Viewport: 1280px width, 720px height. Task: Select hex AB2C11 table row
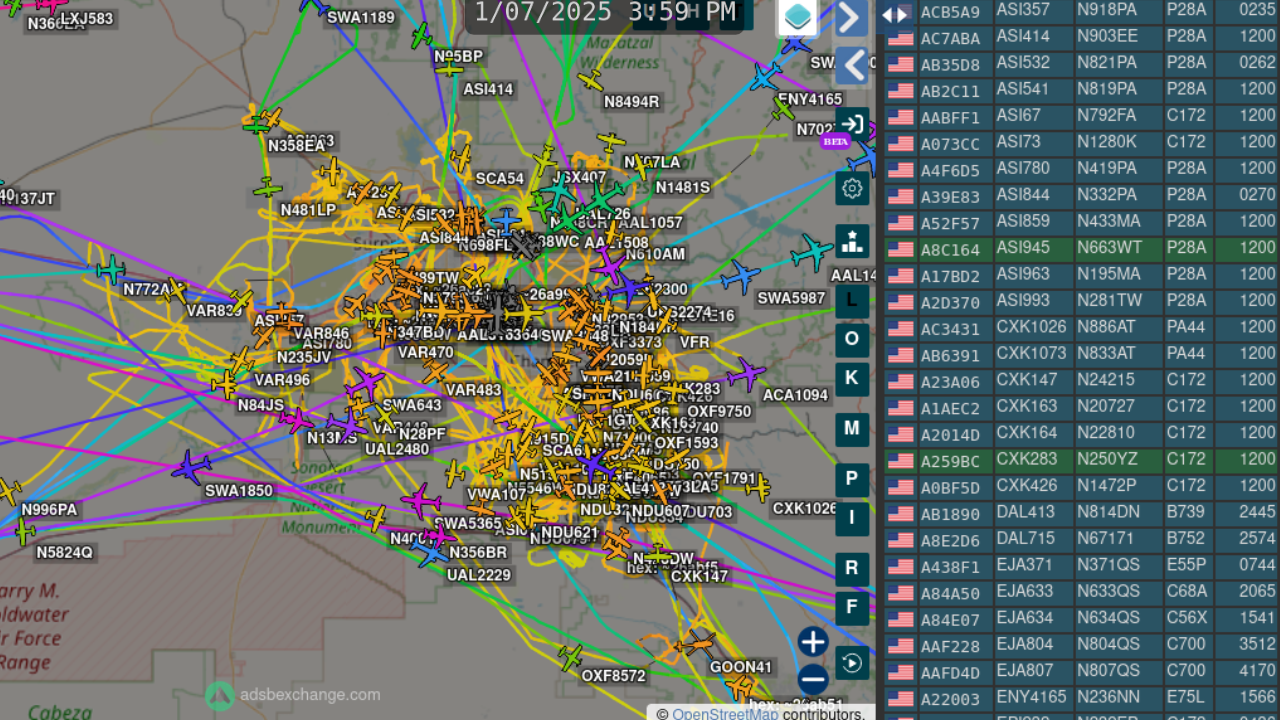950,90
